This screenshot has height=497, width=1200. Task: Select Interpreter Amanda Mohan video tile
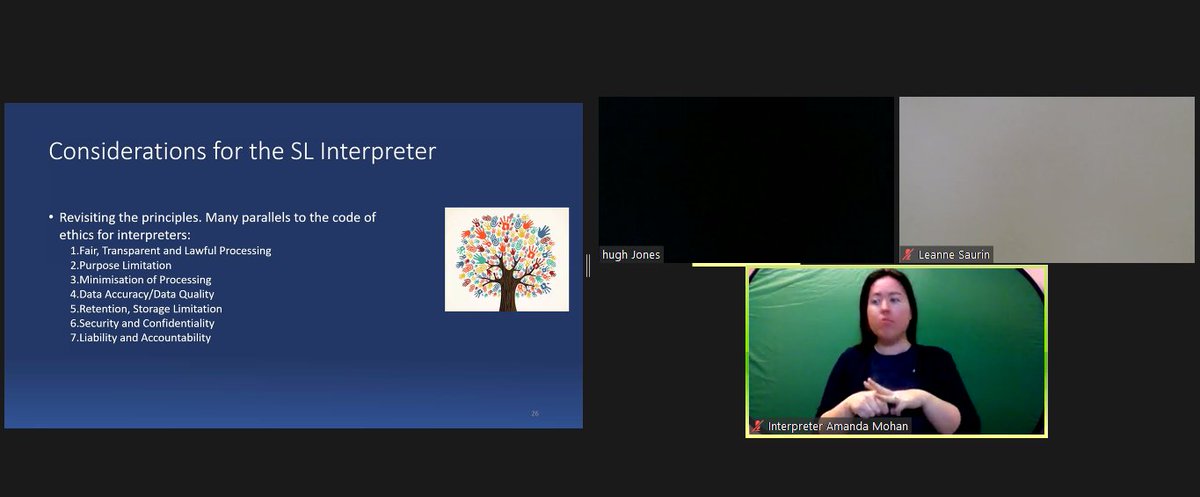click(x=897, y=351)
